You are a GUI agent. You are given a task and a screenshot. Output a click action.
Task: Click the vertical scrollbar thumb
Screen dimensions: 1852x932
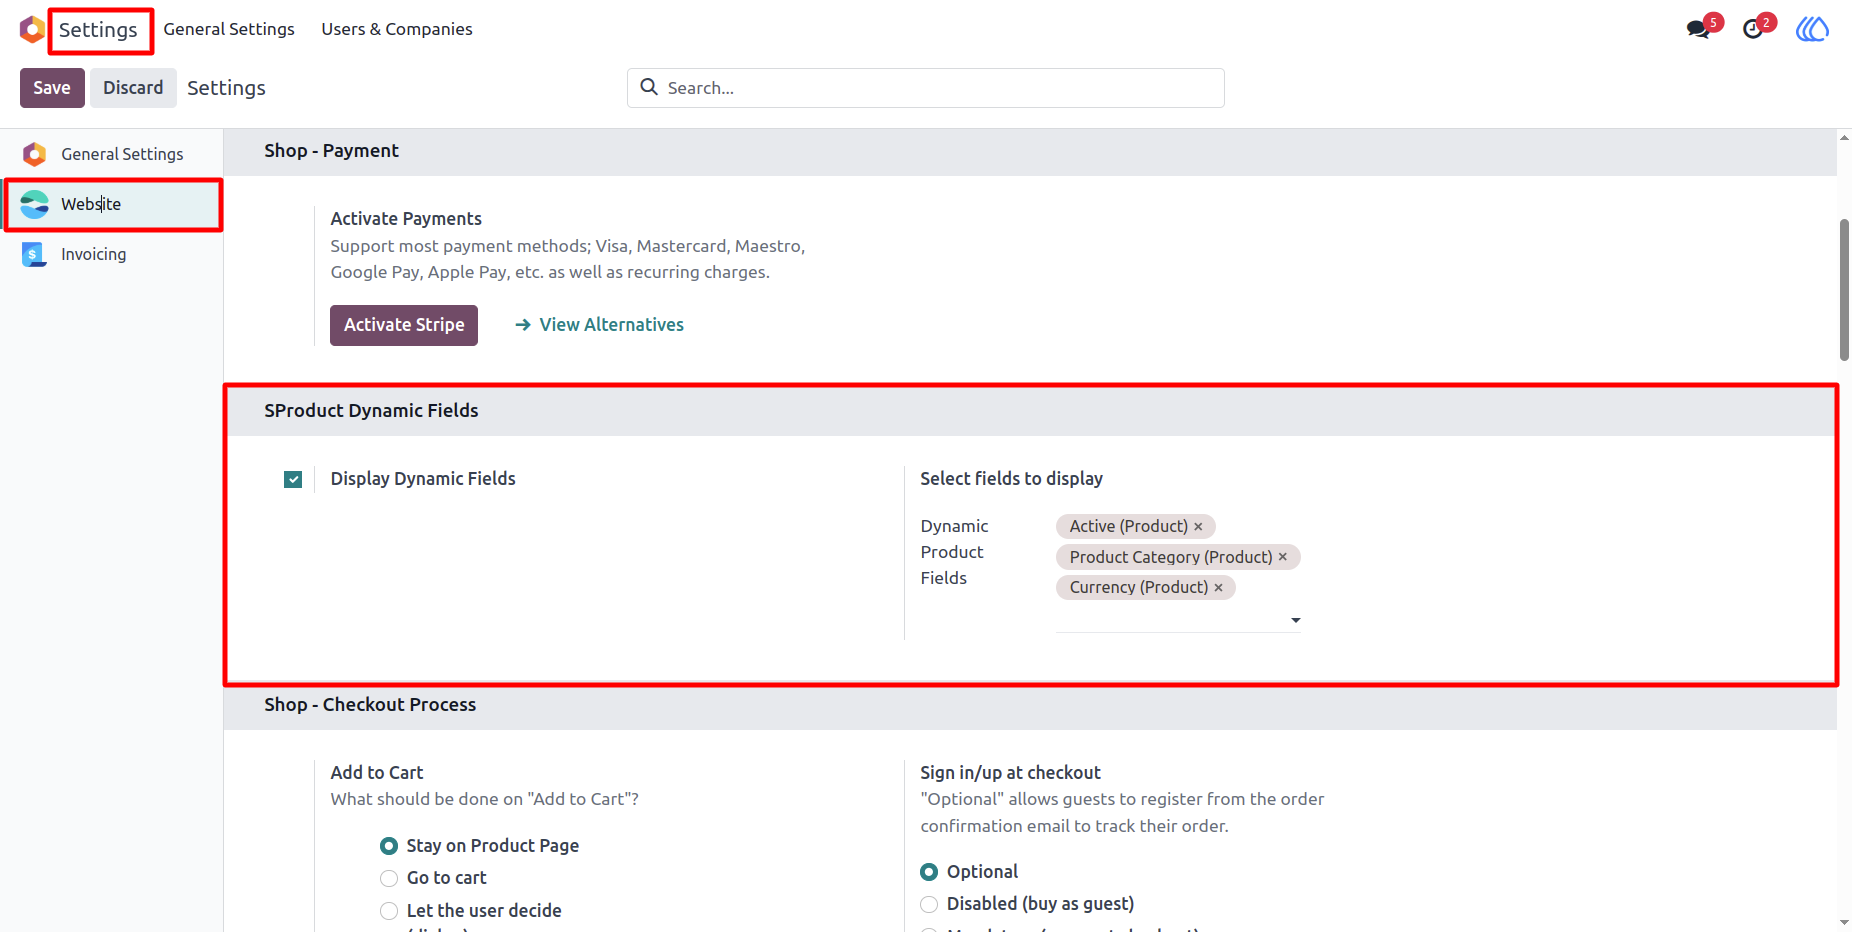pos(1844,290)
